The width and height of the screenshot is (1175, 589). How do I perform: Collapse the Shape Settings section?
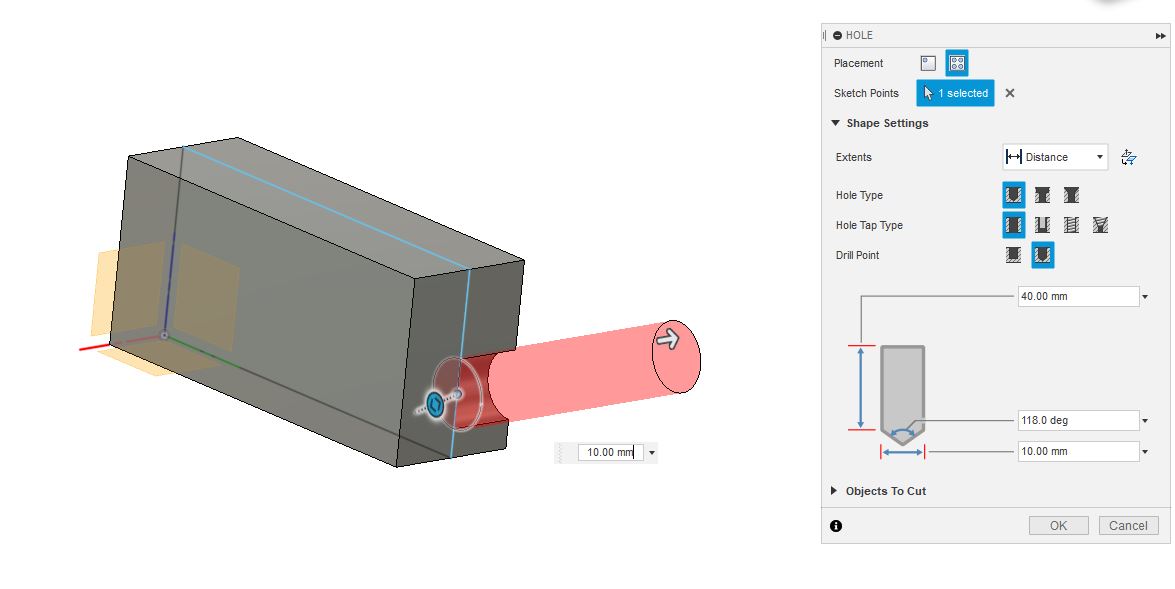pos(836,123)
